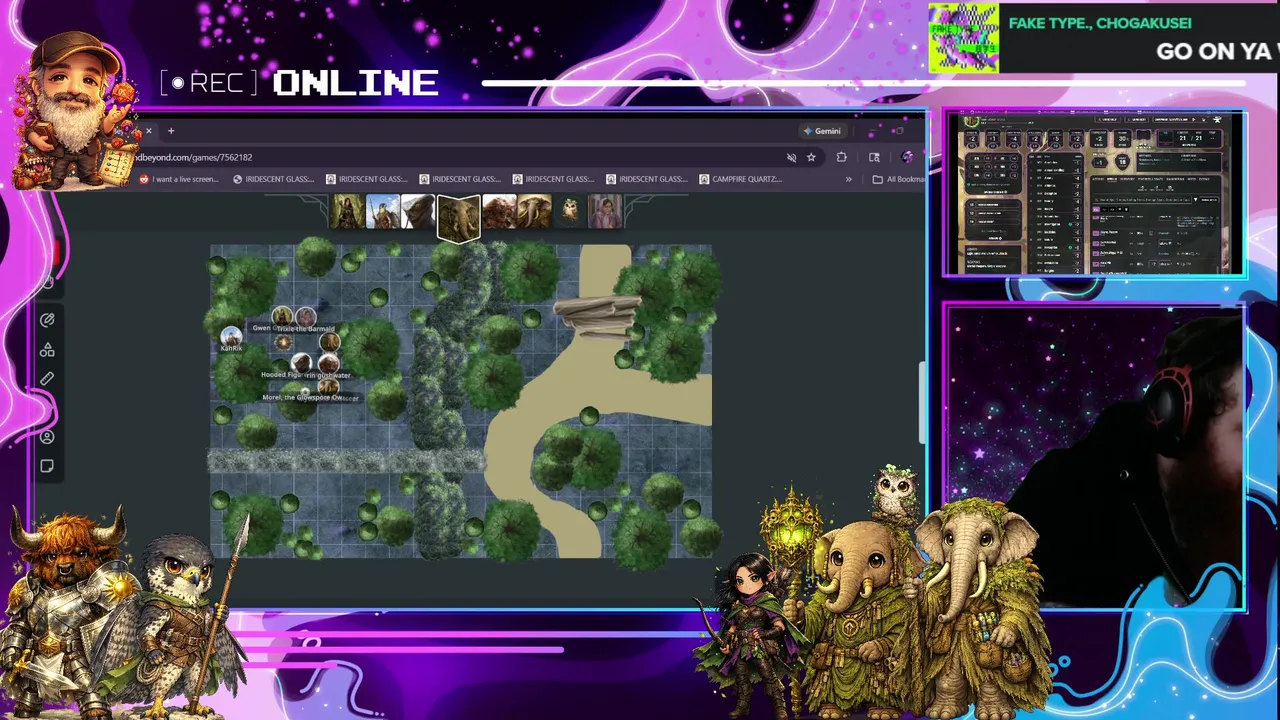Screen dimensions: 1280x720
Task: Open a new browser tab
Action: tap(171, 131)
